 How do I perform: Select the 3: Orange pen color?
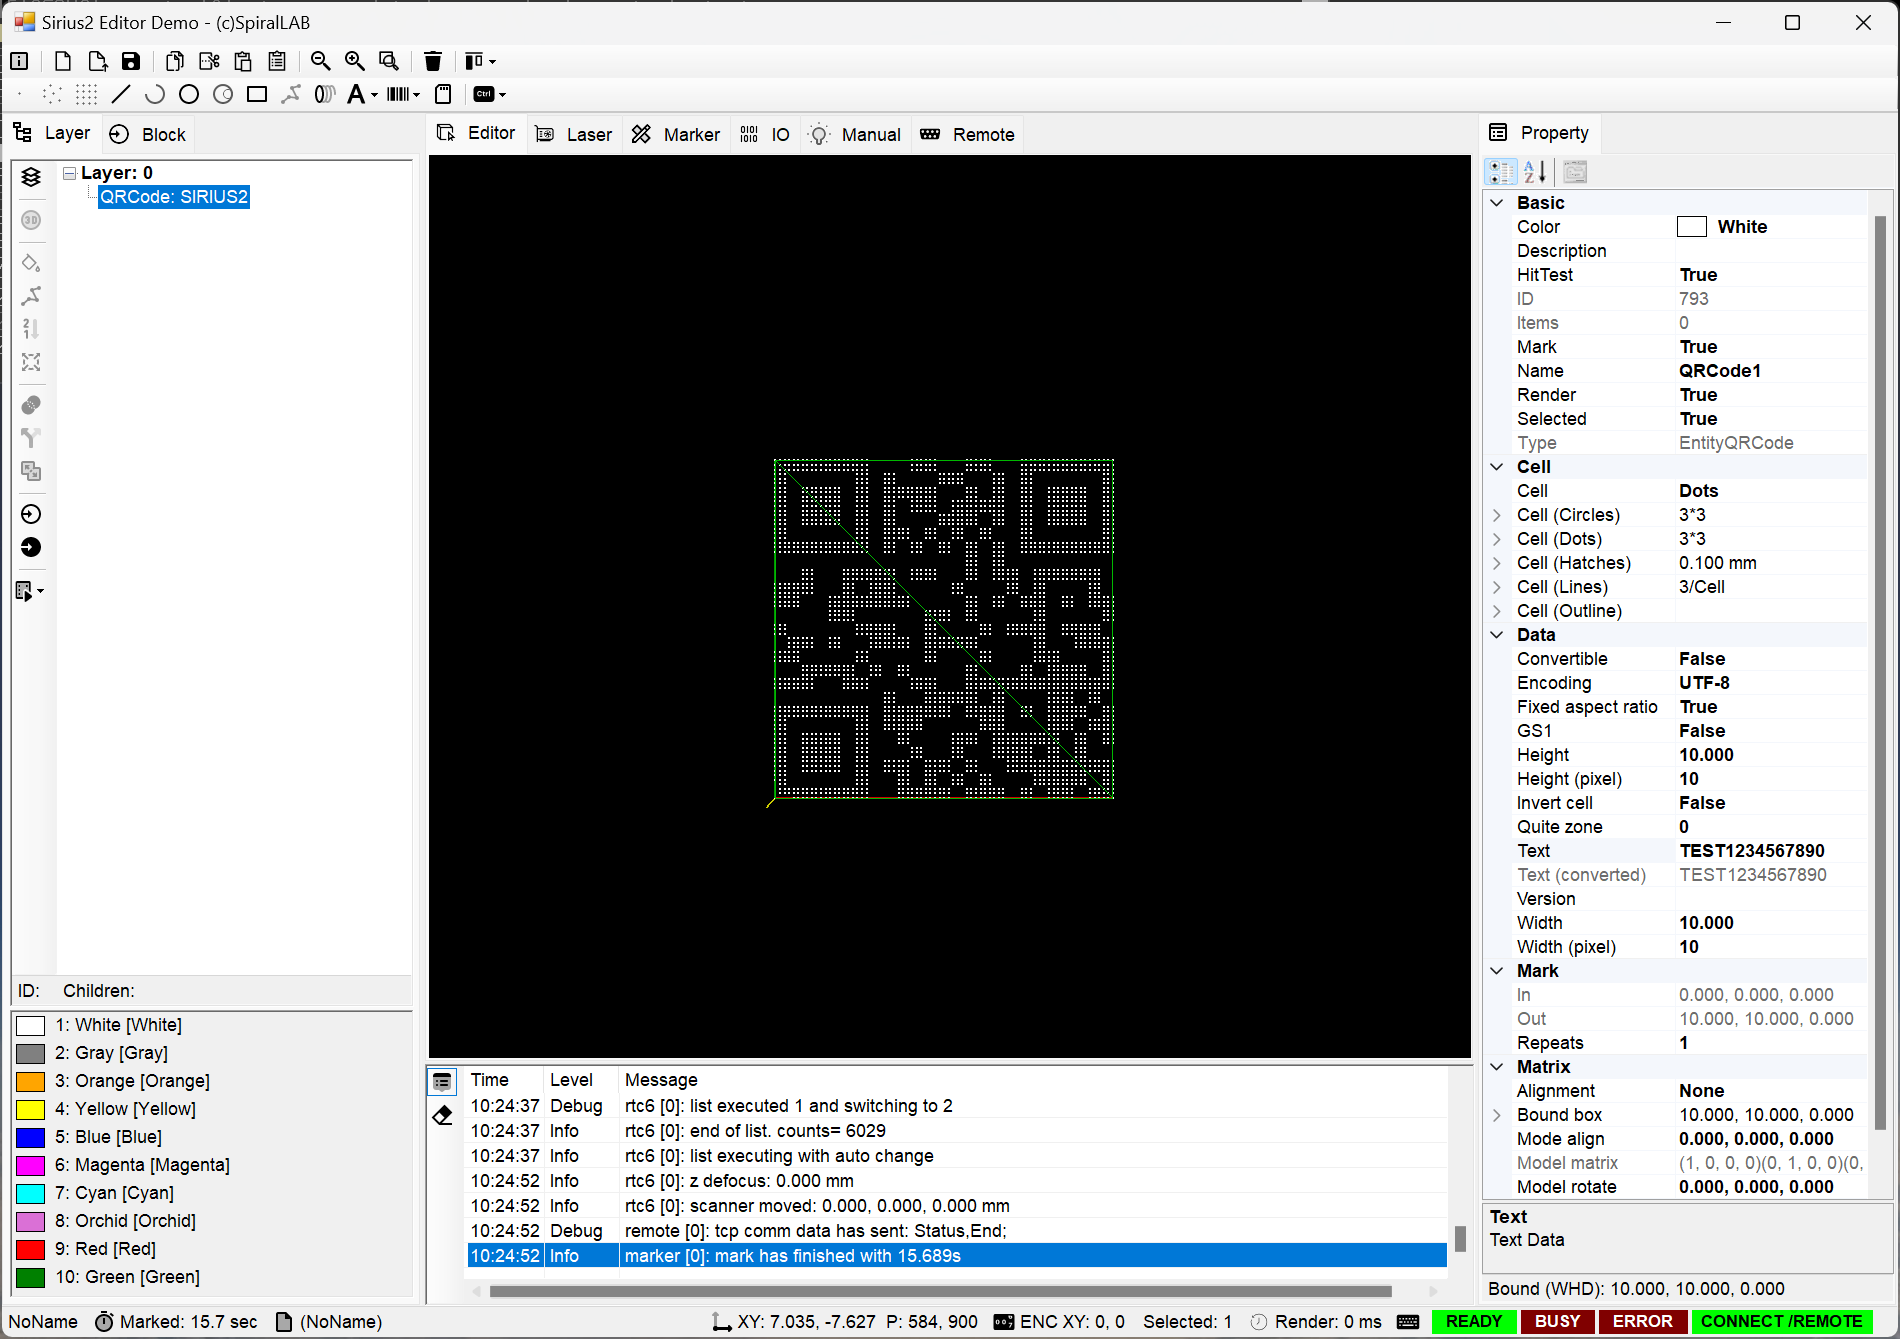coord(132,1081)
